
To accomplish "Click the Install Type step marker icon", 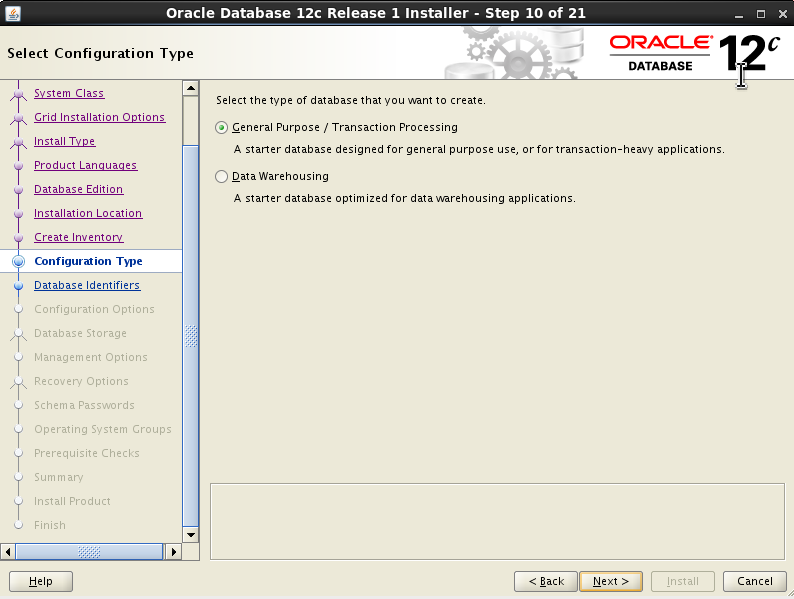I will tap(19, 142).
